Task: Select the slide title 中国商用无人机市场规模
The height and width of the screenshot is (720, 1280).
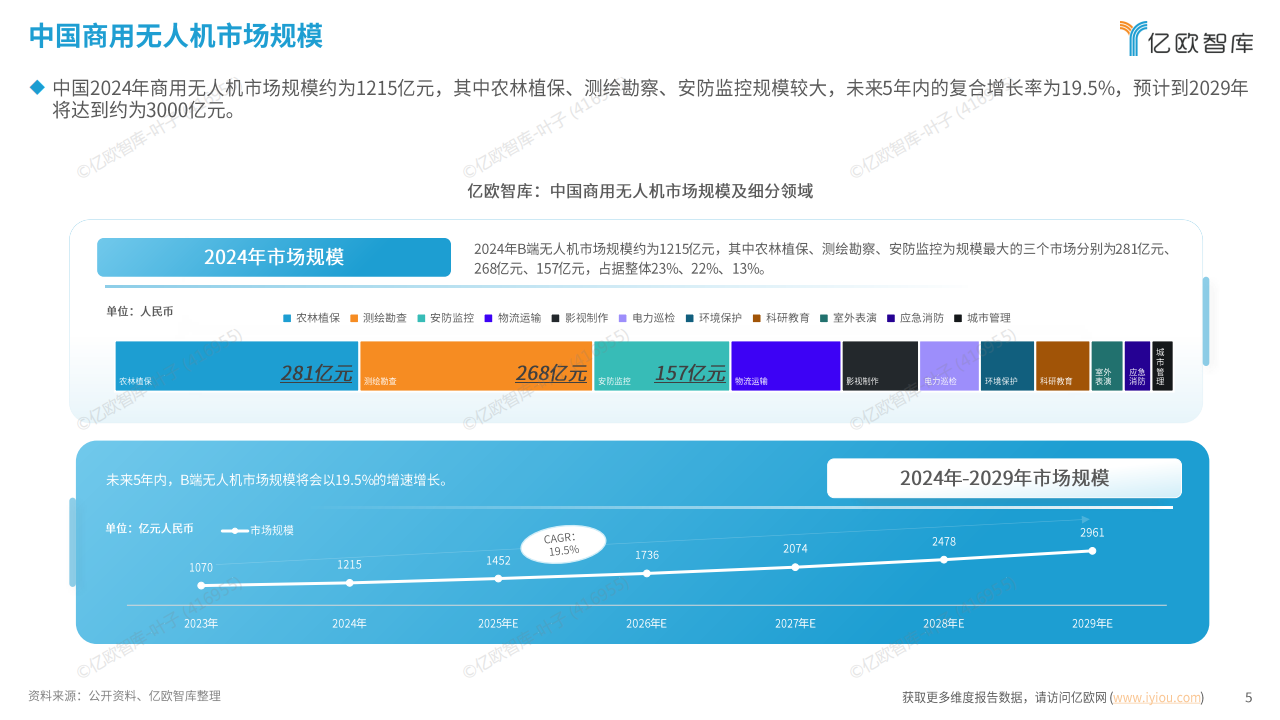Action: point(176,36)
